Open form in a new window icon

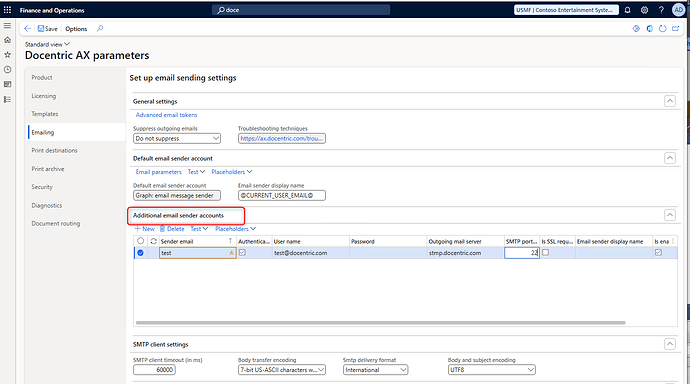tap(675, 29)
